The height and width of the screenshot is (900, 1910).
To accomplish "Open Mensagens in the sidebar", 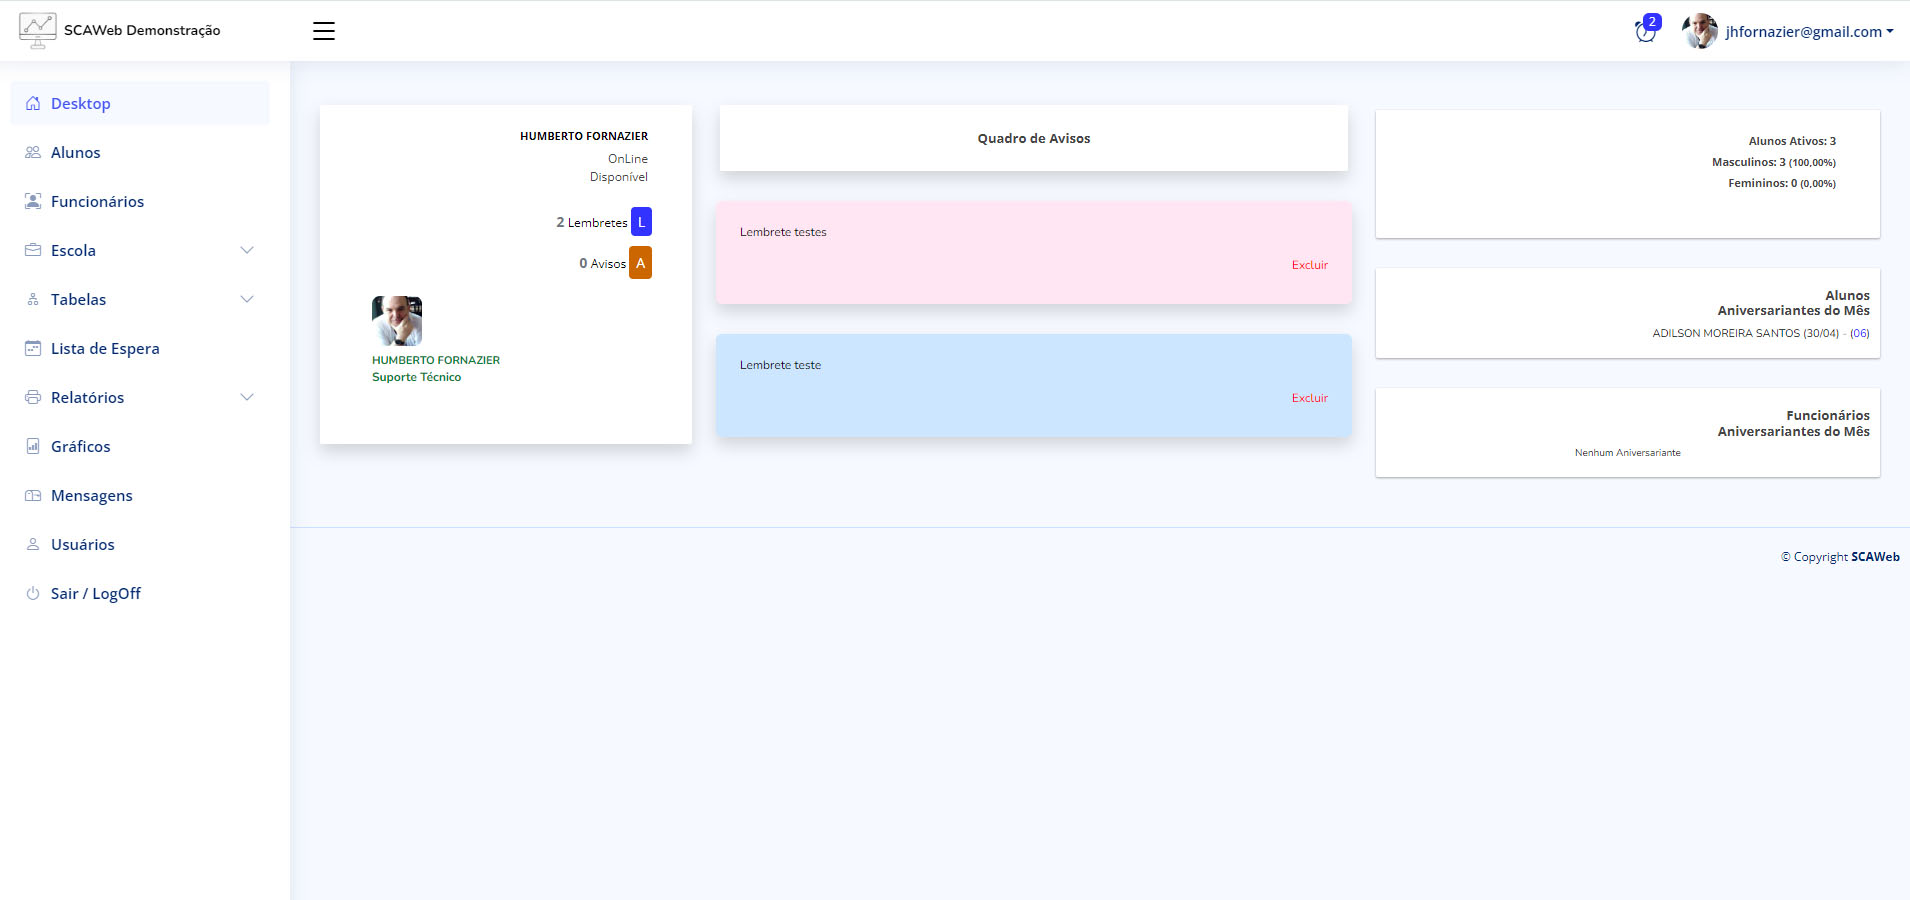I will (91, 495).
